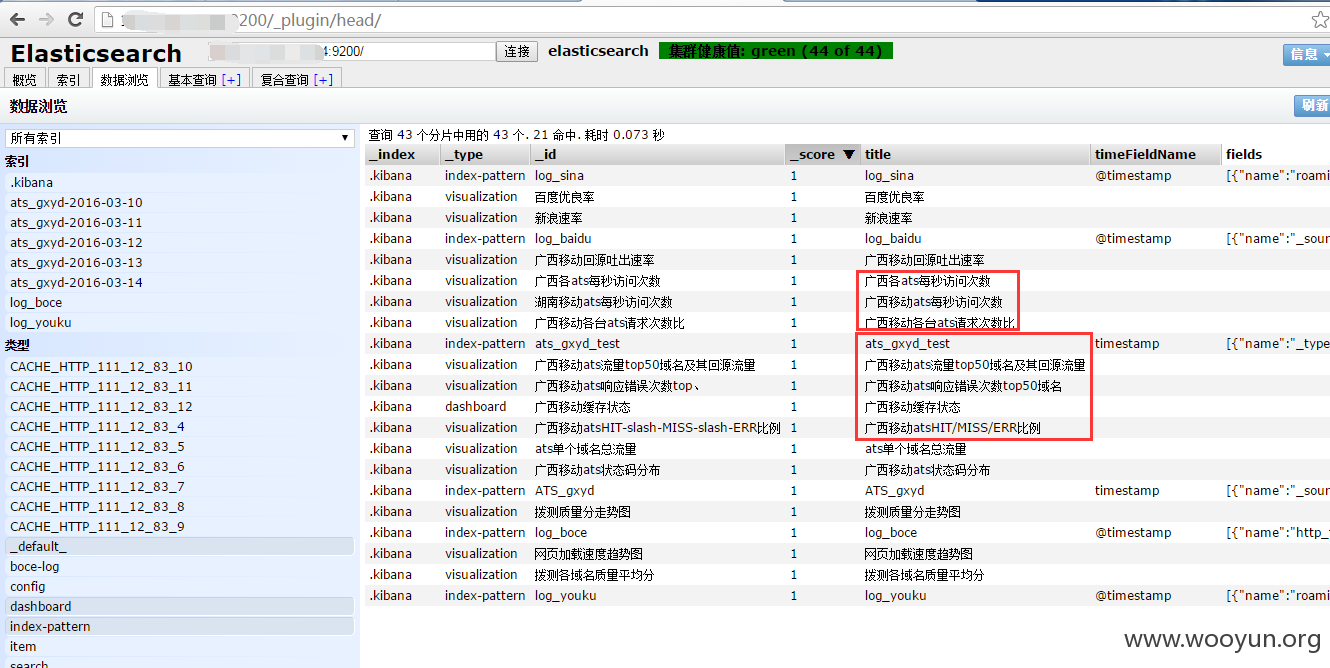Add new 基本查询 tab with [+]

pos(231,80)
